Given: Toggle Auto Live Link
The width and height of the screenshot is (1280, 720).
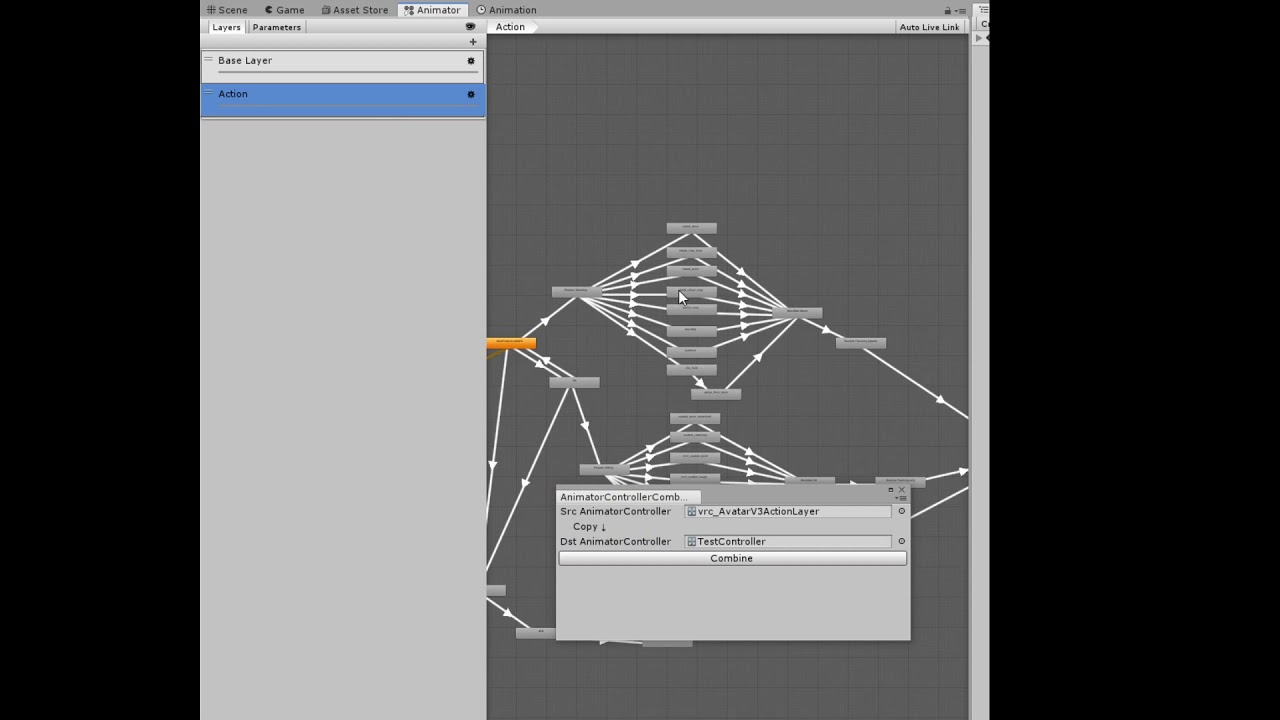Looking at the screenshot, I should [x=929, y=27].
